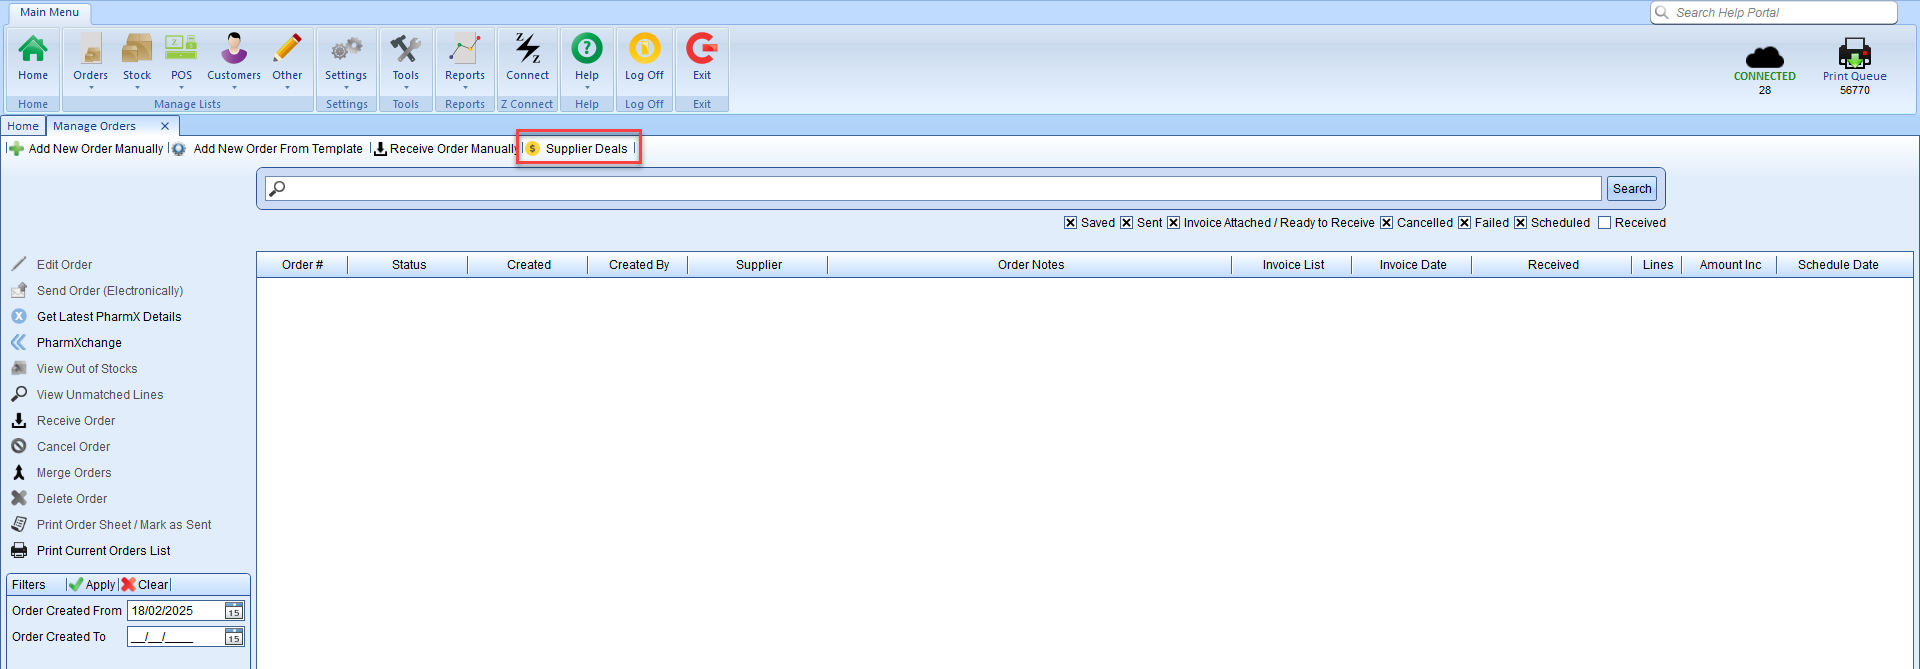This screenshot has height=669, width=1920.
Task: Enable the Received status checkbox
Action: coord(1604,223)
